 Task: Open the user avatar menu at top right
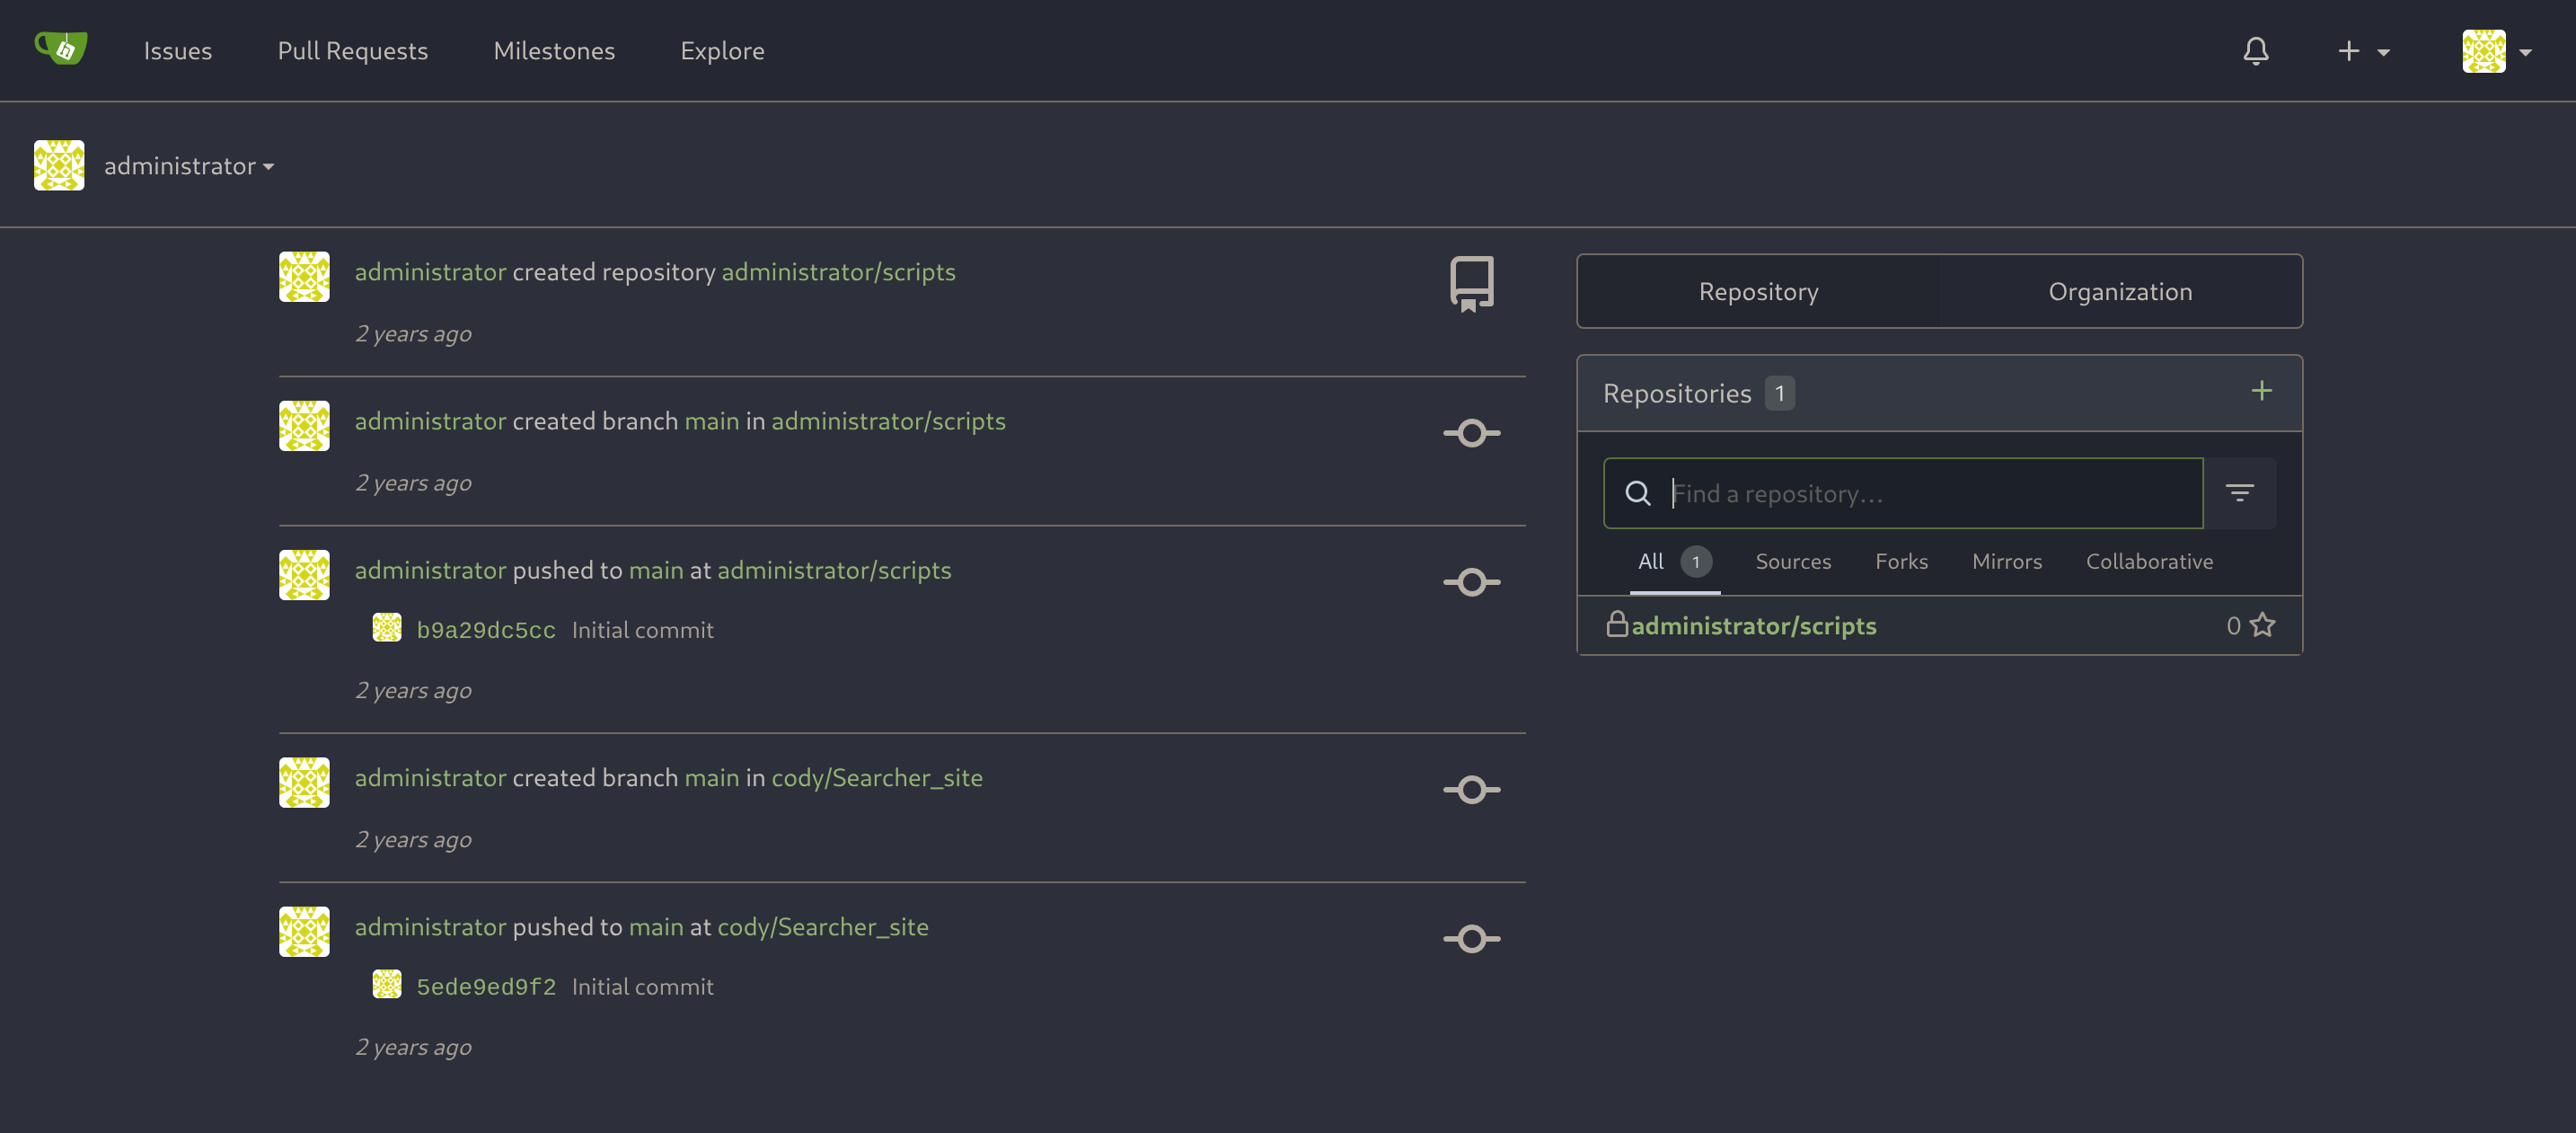(2496, 51)
